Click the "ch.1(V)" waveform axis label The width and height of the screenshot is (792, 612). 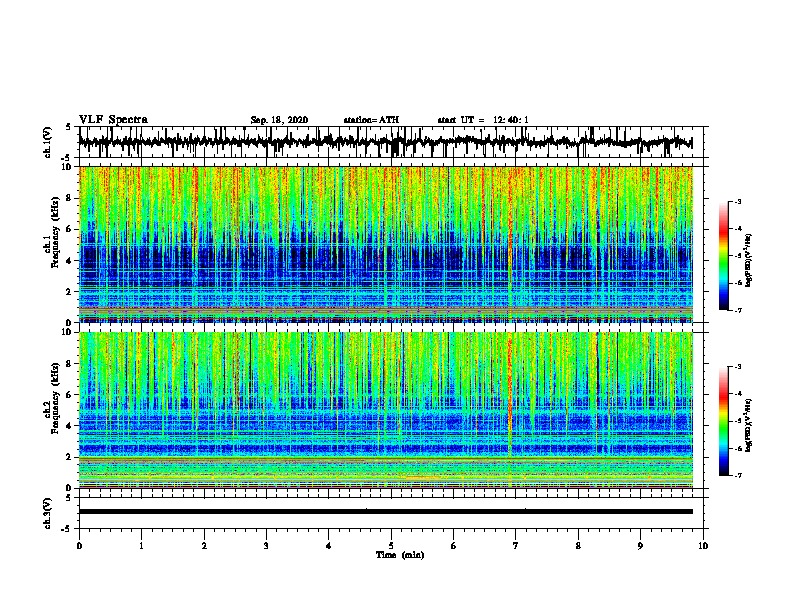coord(47,142)
